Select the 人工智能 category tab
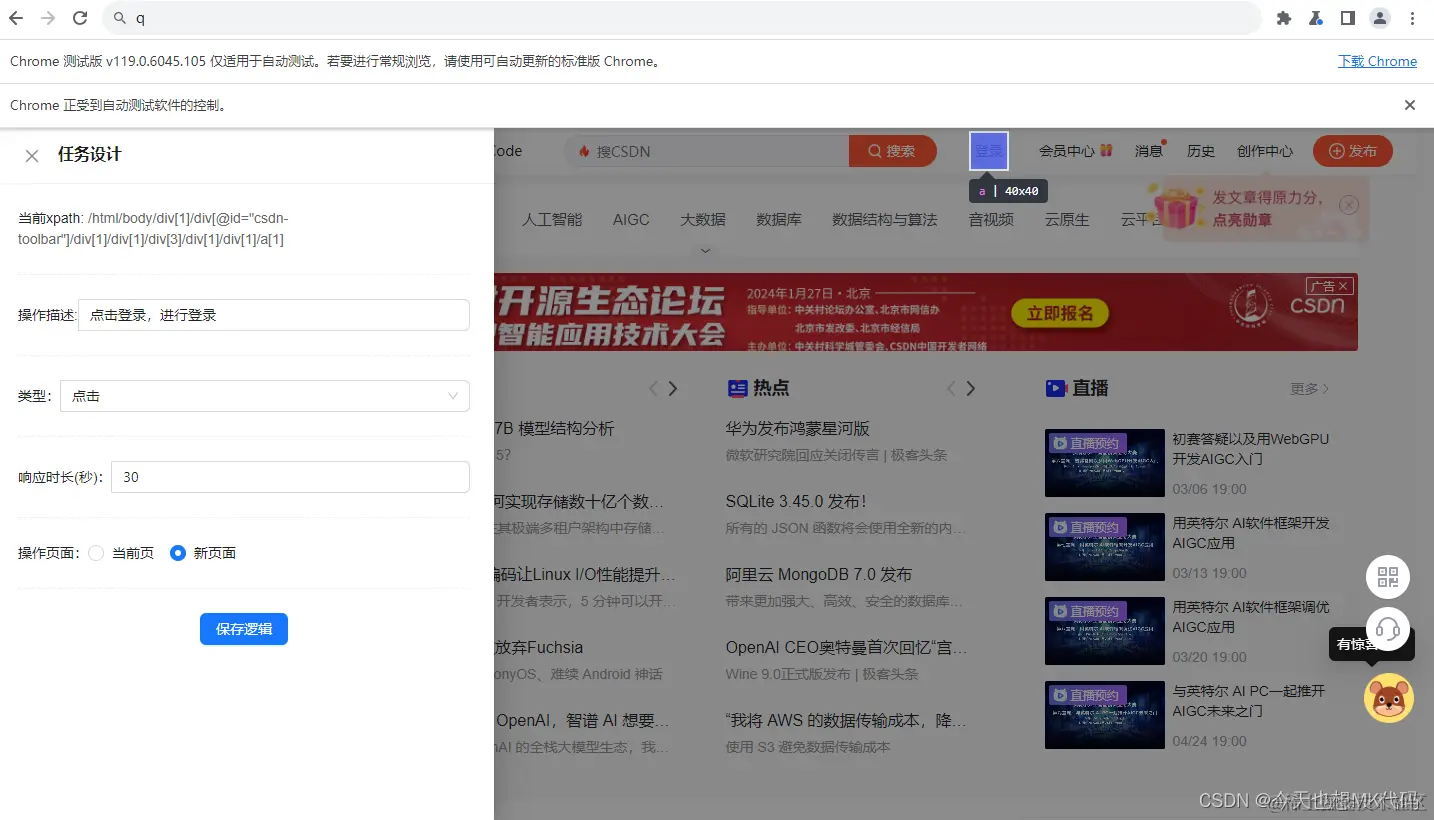This screenshot has width=1434, height=820. 552,219
